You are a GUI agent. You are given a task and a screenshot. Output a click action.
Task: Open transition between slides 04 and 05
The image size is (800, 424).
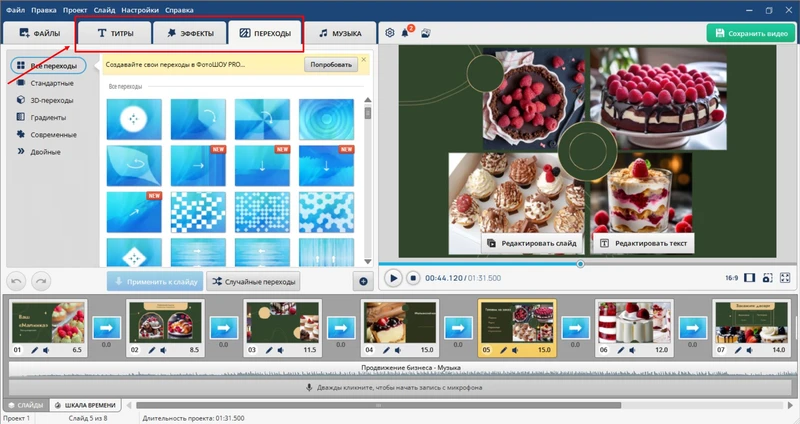coord(458,328)
